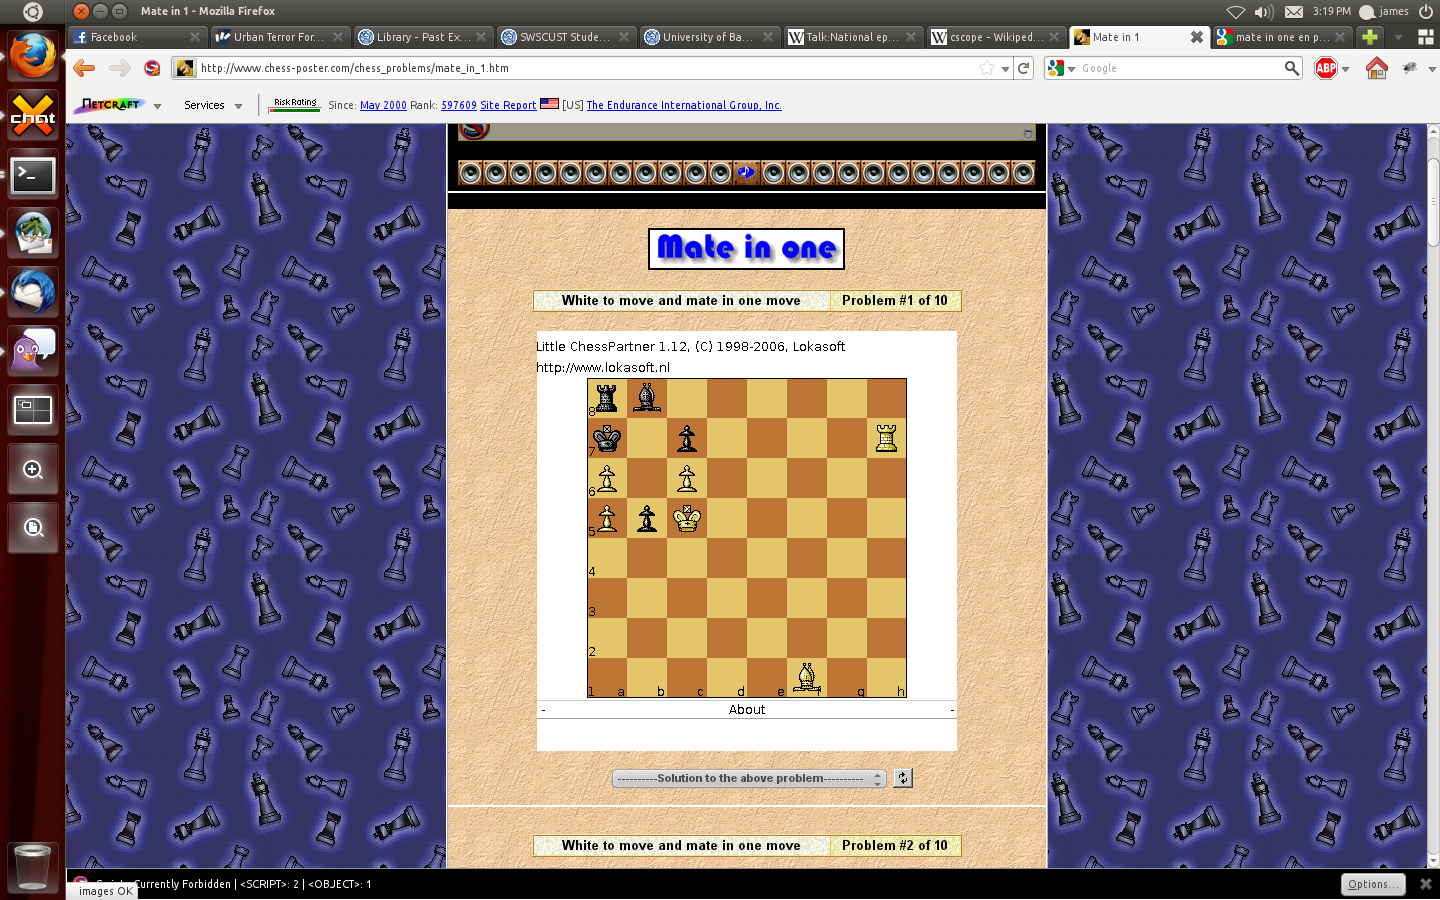
Task: Click the Home button in the toolbar
Action: [1376, 68]
